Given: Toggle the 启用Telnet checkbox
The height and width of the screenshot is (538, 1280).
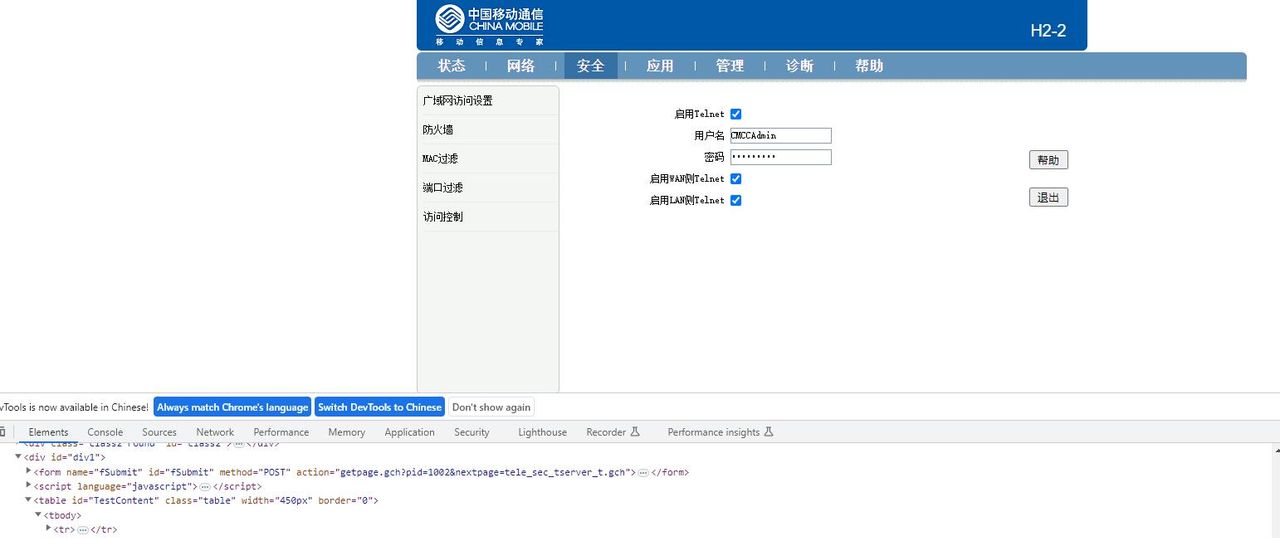Looking at the screenshot, I should (x=736, y=114).
